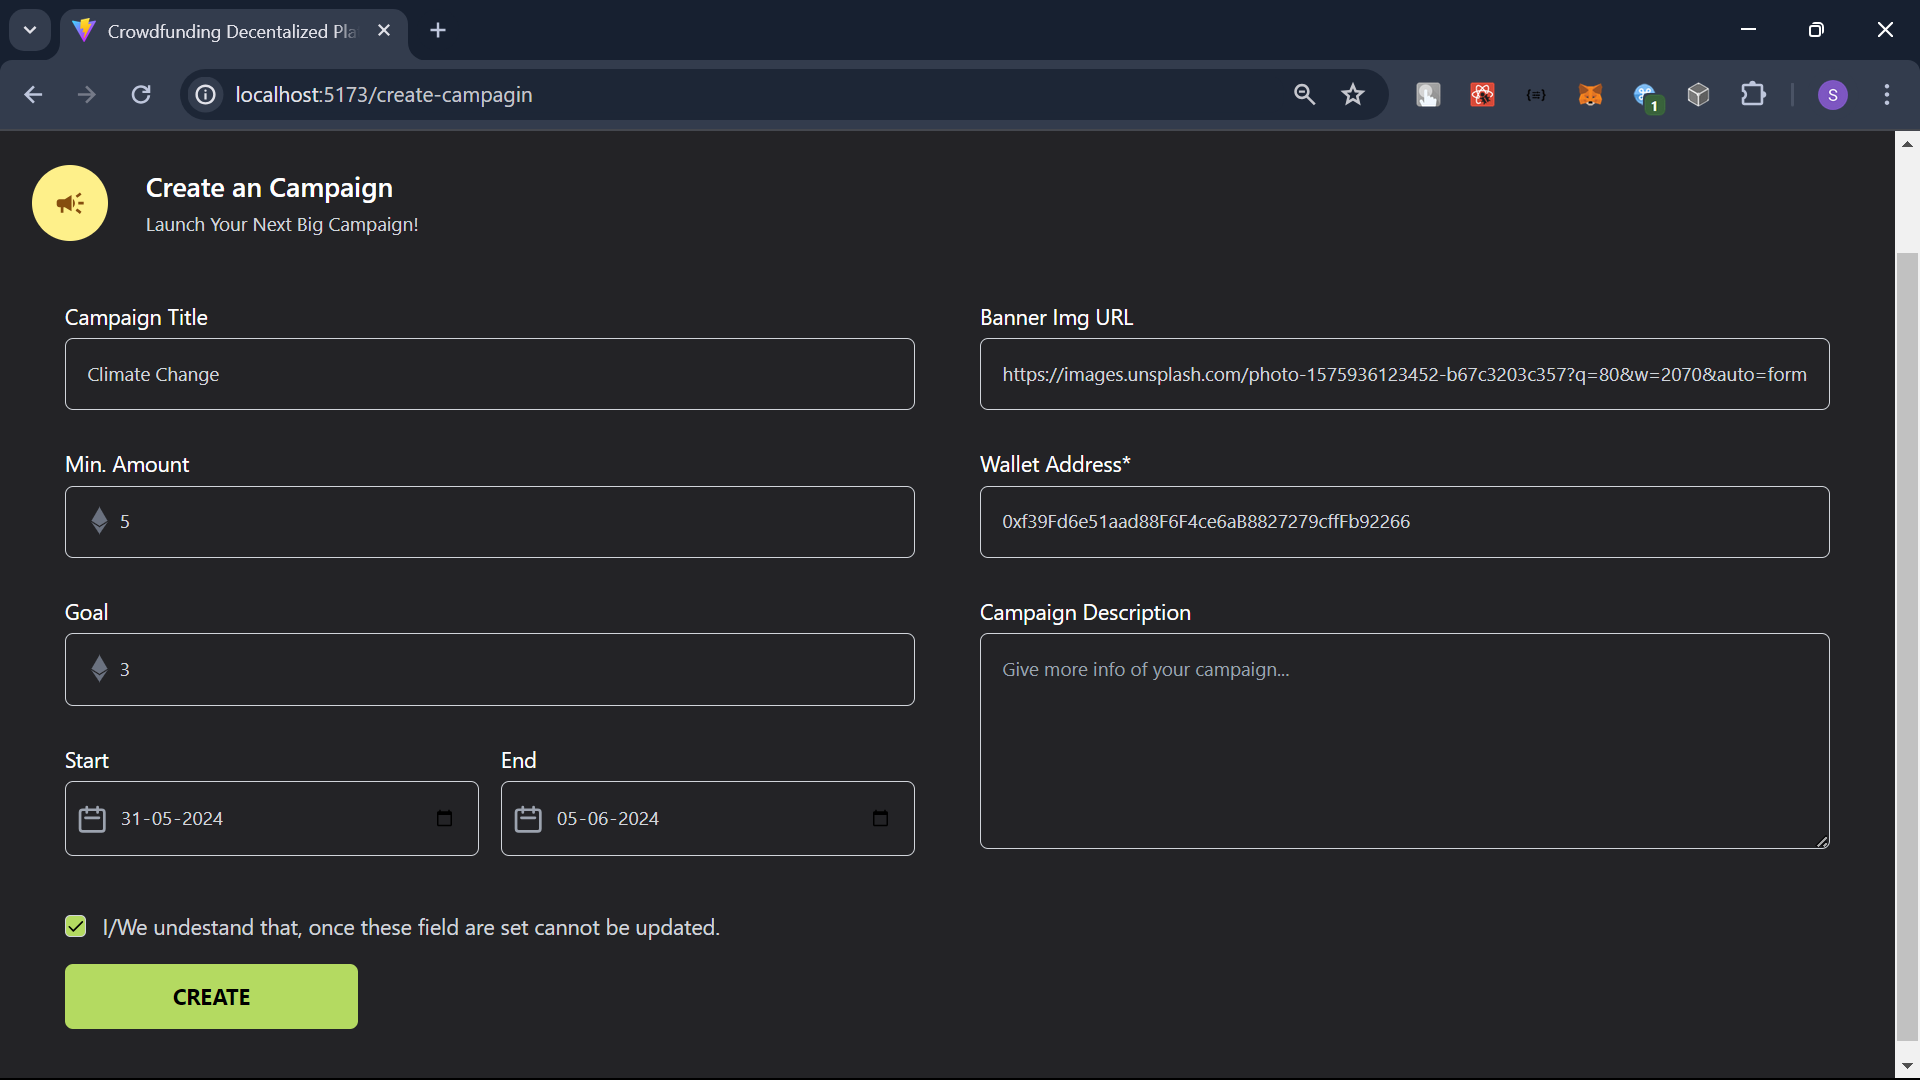
Task: Bookmark this page with the star
Action: (1353, 94)
